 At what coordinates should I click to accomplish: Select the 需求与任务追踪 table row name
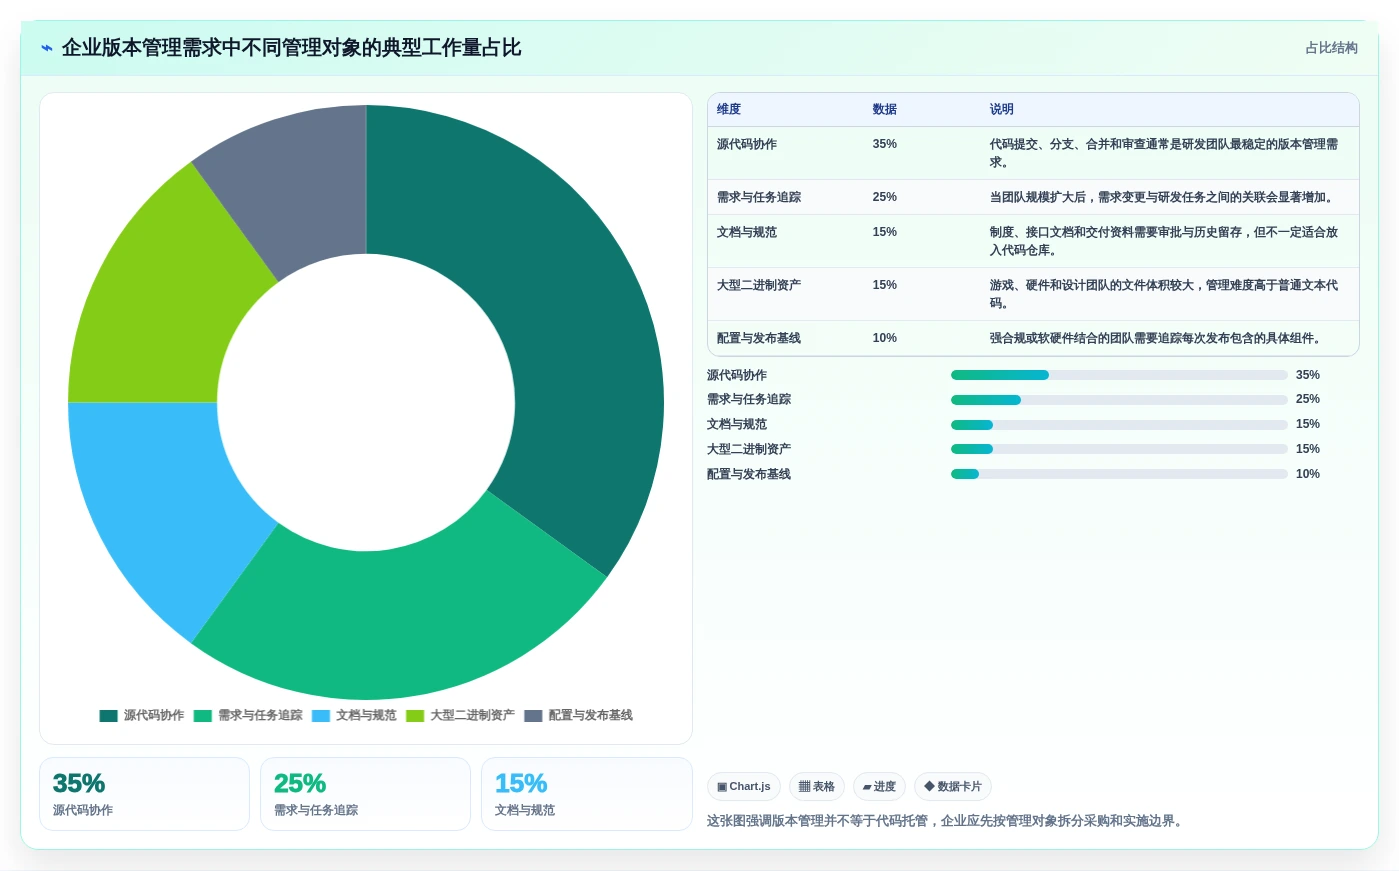point(759,198)
